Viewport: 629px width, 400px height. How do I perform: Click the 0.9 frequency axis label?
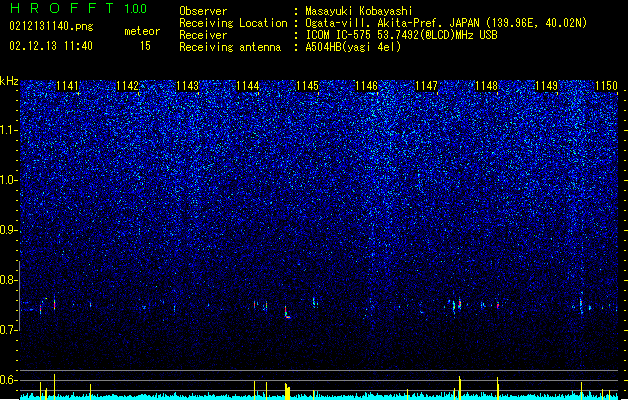tap(8, 230)
